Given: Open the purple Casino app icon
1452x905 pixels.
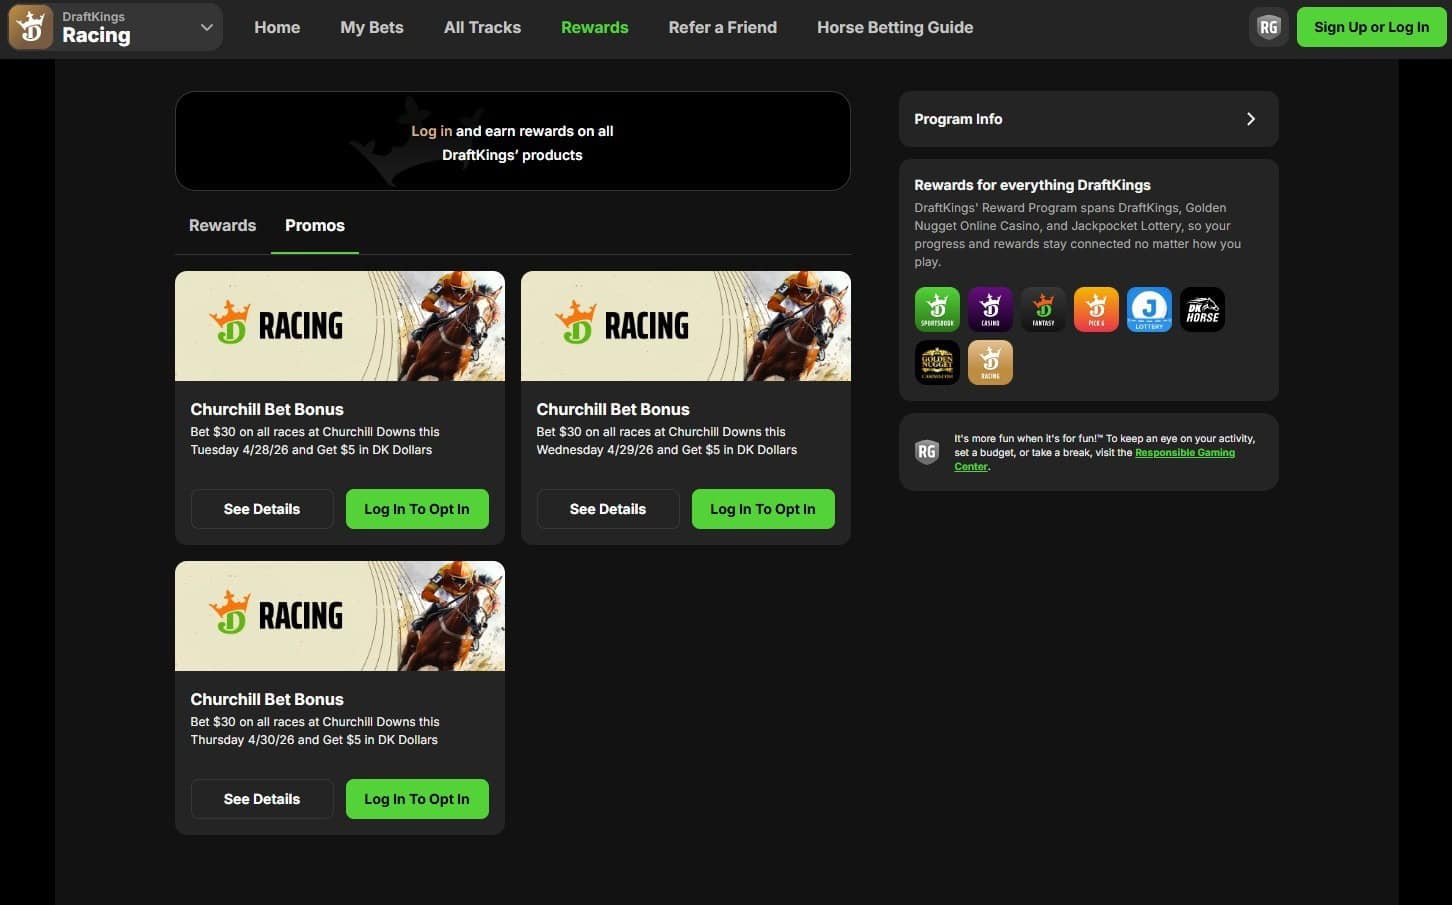Looking at the screenshot, I should pos(990,309).
